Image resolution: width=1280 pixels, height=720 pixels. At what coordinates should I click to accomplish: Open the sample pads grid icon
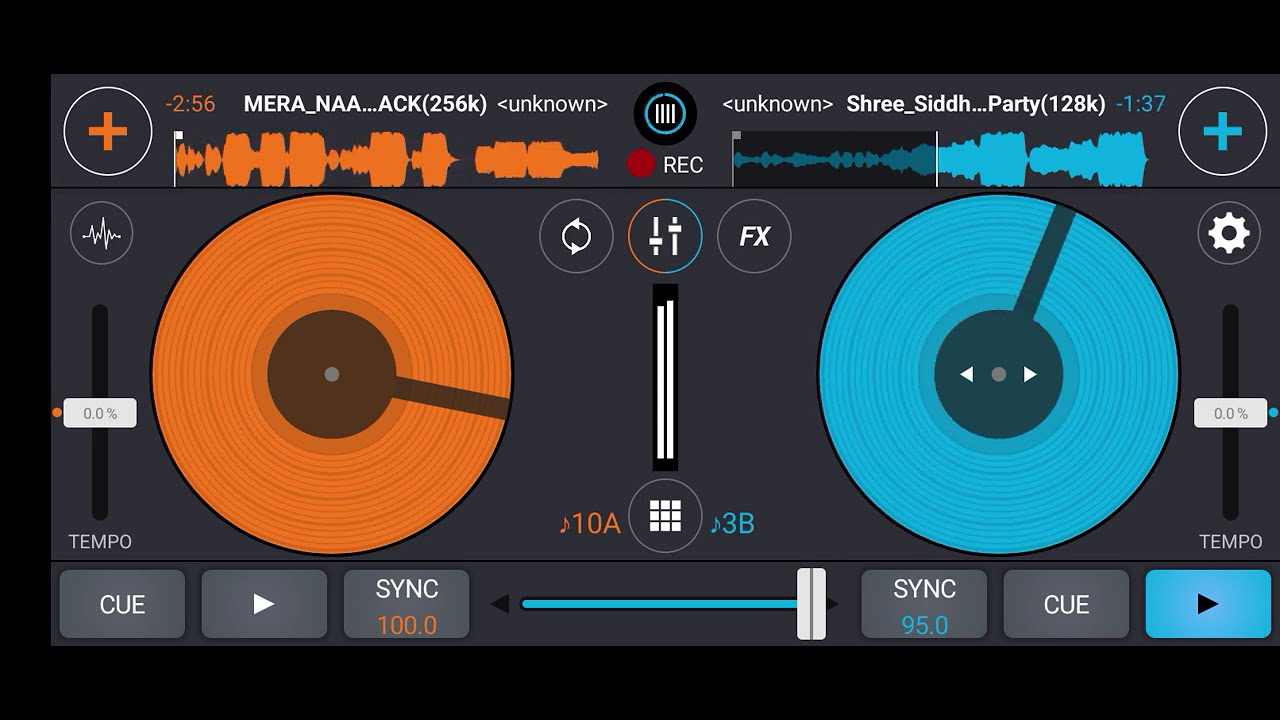tap(665, 516)
